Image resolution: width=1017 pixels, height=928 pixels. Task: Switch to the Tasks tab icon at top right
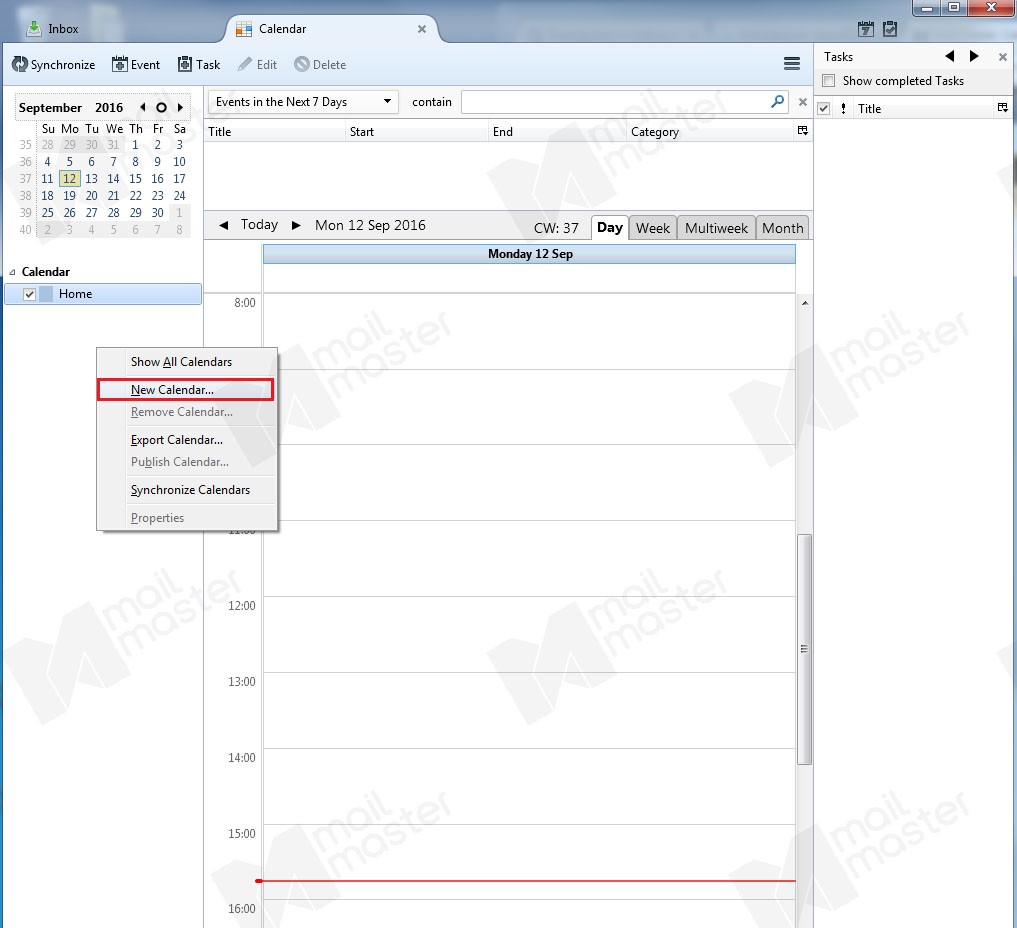pos(890,29)
